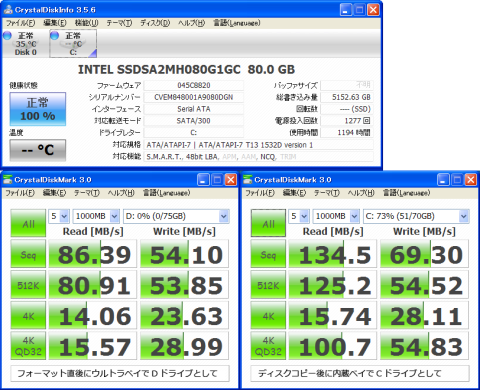Expand 1000MB size dropdown in left CrystalDiskMark

pos(114,216)
